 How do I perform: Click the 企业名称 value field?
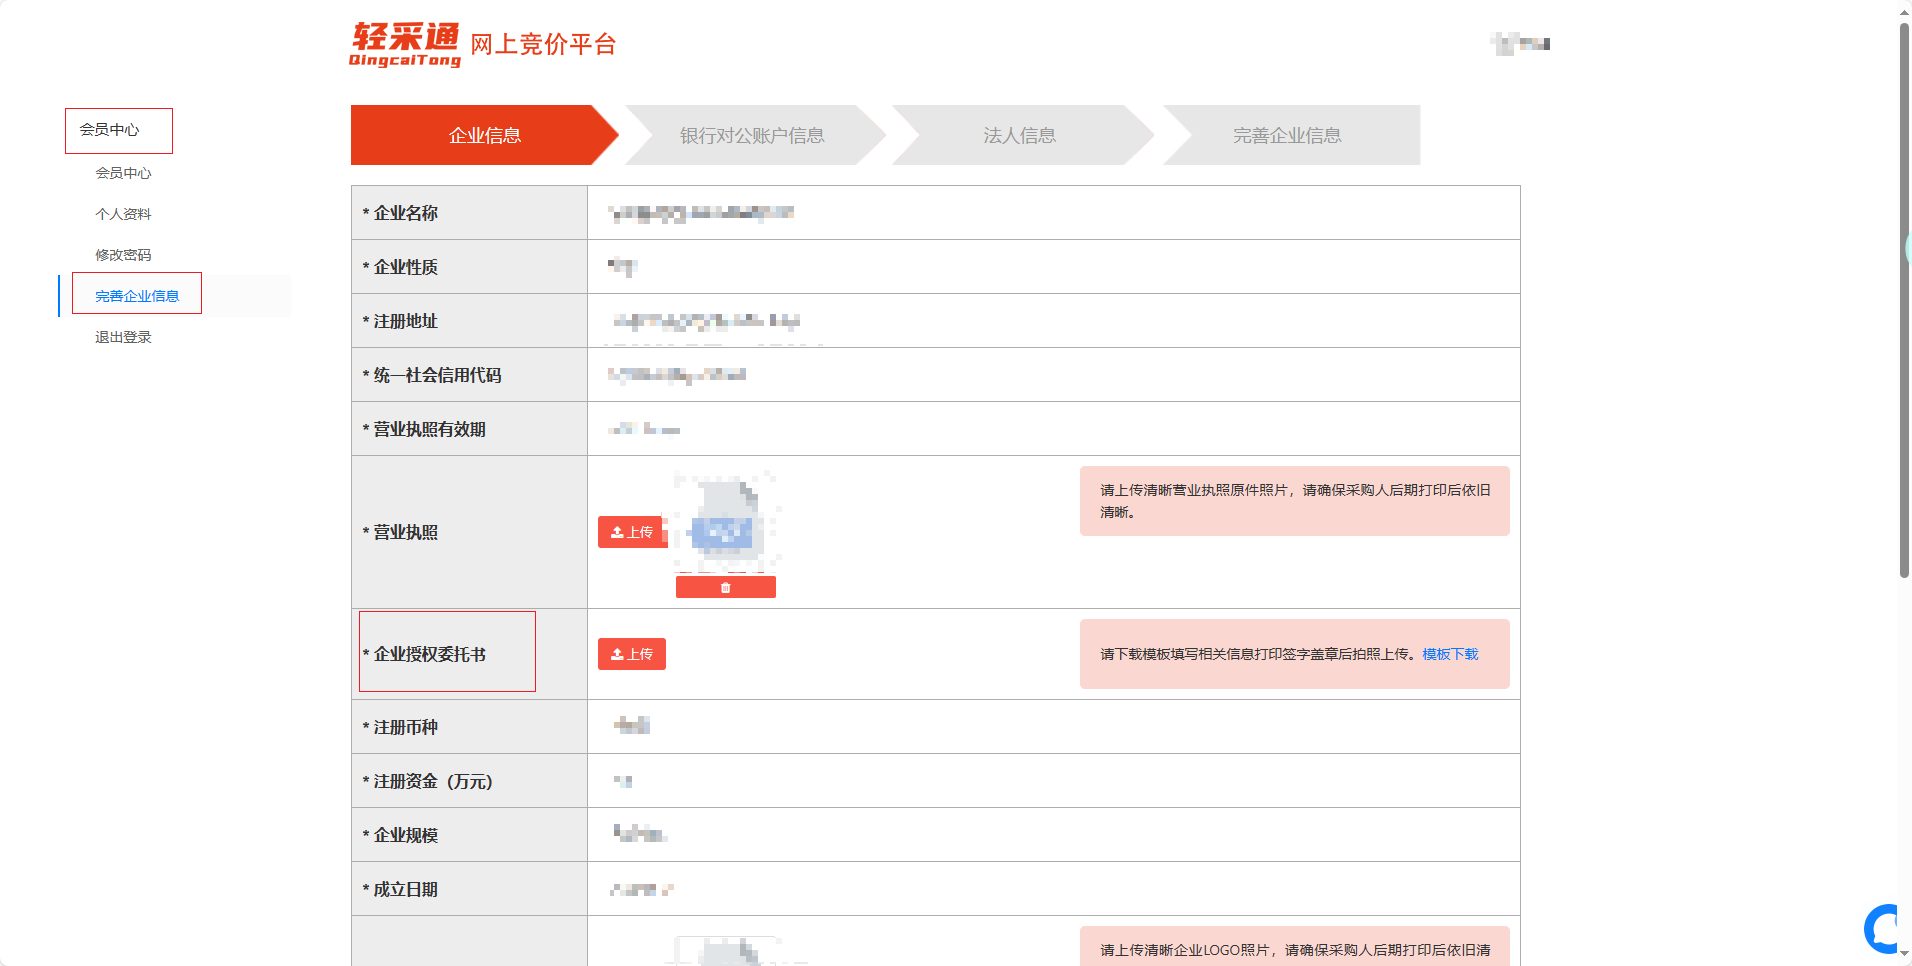[1052, 213]
